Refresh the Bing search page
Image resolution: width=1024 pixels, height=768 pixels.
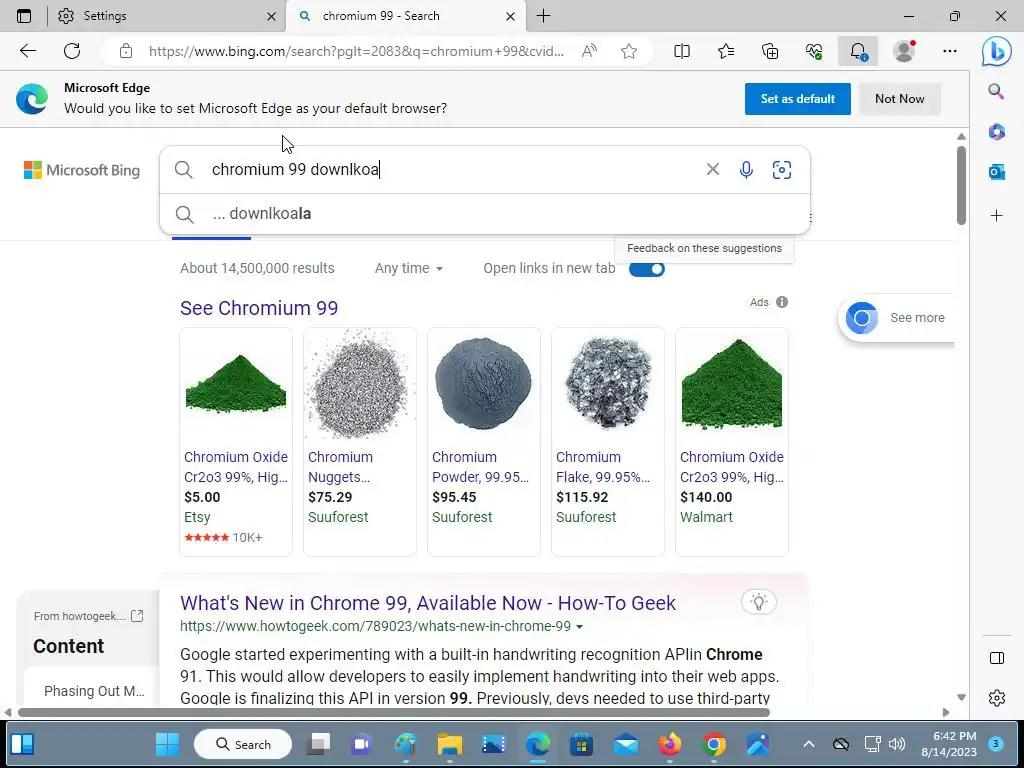(72, 51)
